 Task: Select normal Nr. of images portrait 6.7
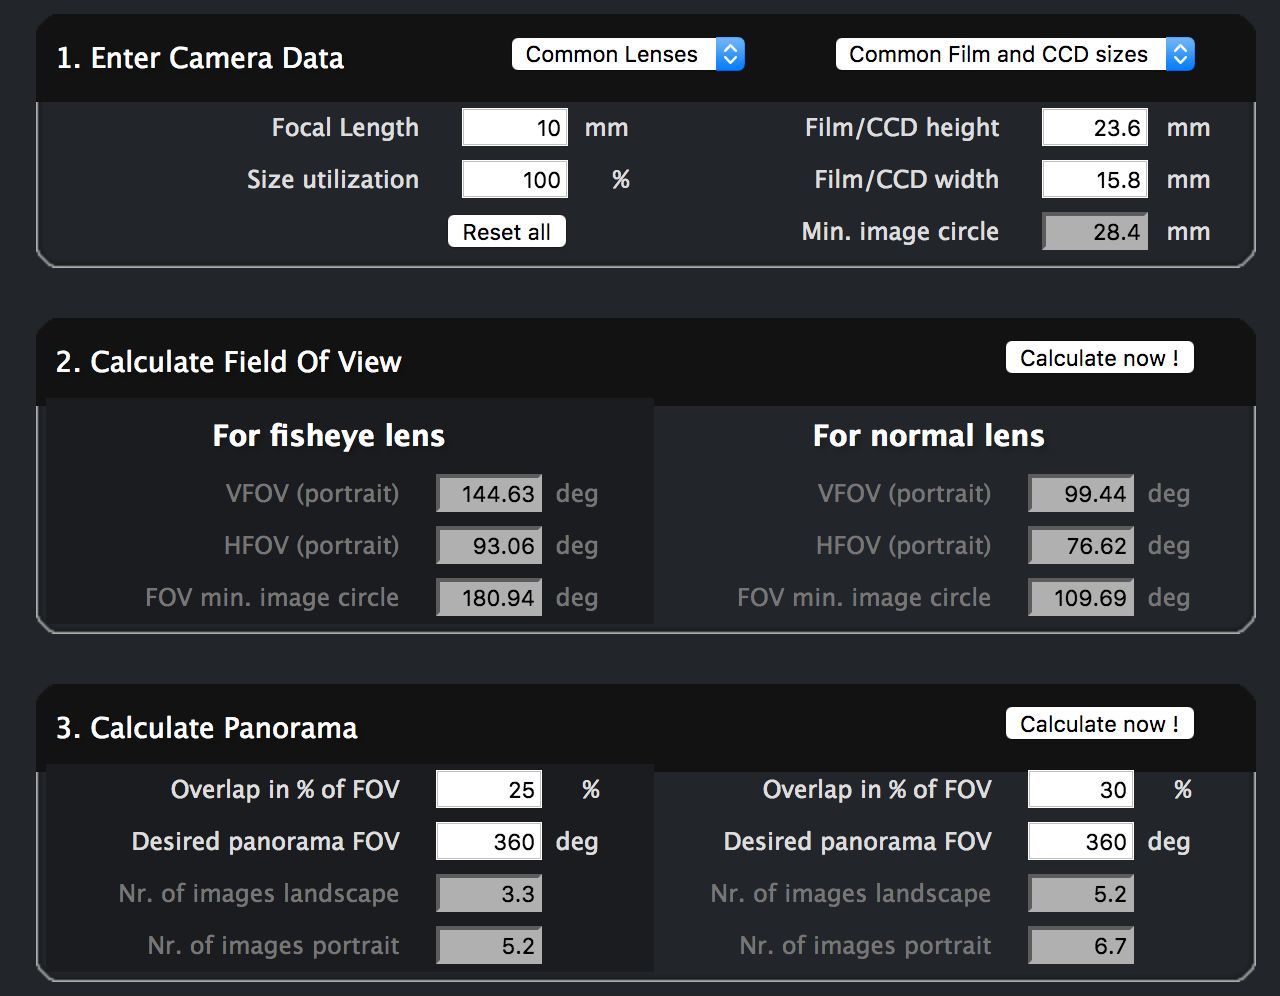(x=1081, y=946)
